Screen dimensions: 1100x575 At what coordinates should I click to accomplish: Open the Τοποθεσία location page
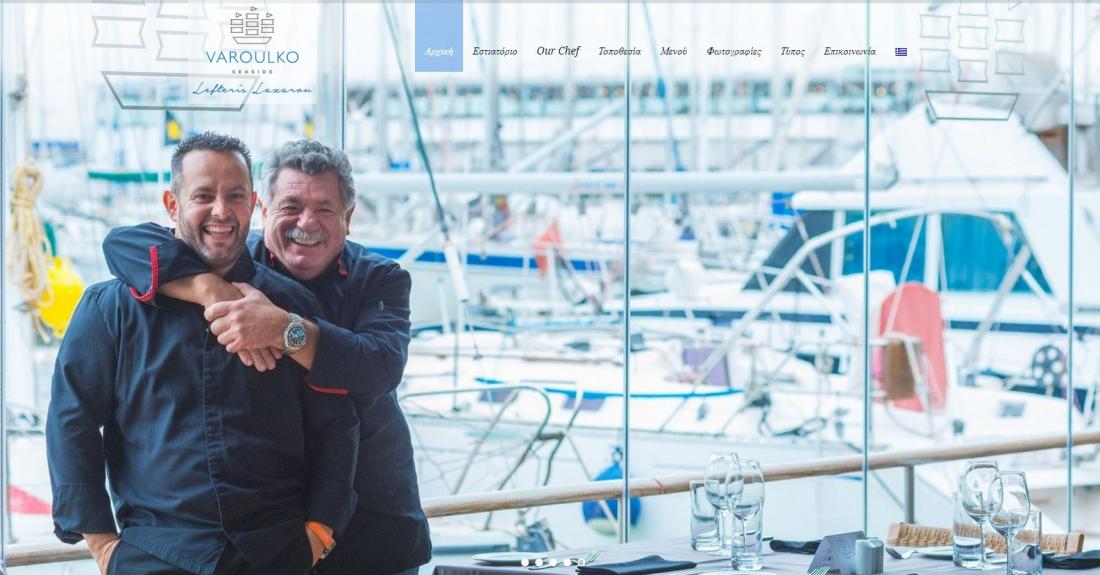point(619,51)
